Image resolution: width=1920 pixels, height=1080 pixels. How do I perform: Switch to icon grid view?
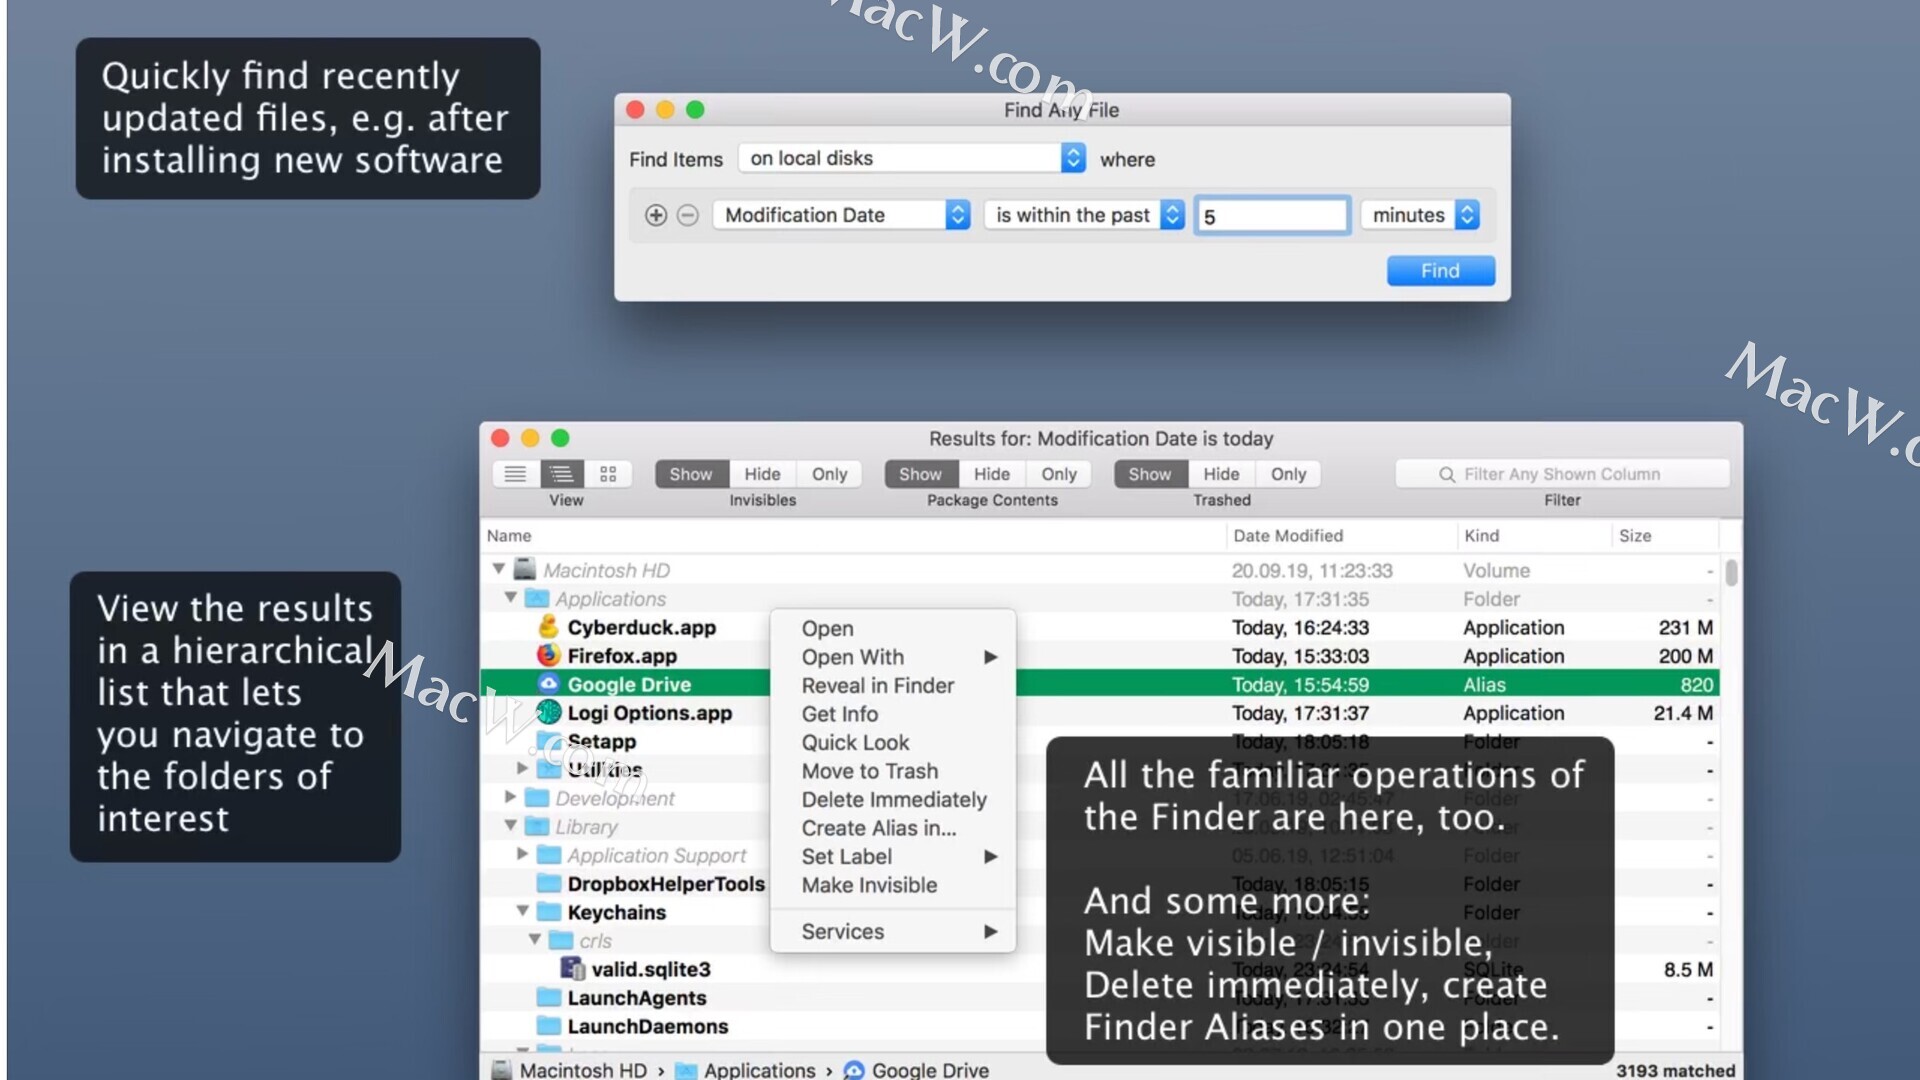click(x=608, y=474)
